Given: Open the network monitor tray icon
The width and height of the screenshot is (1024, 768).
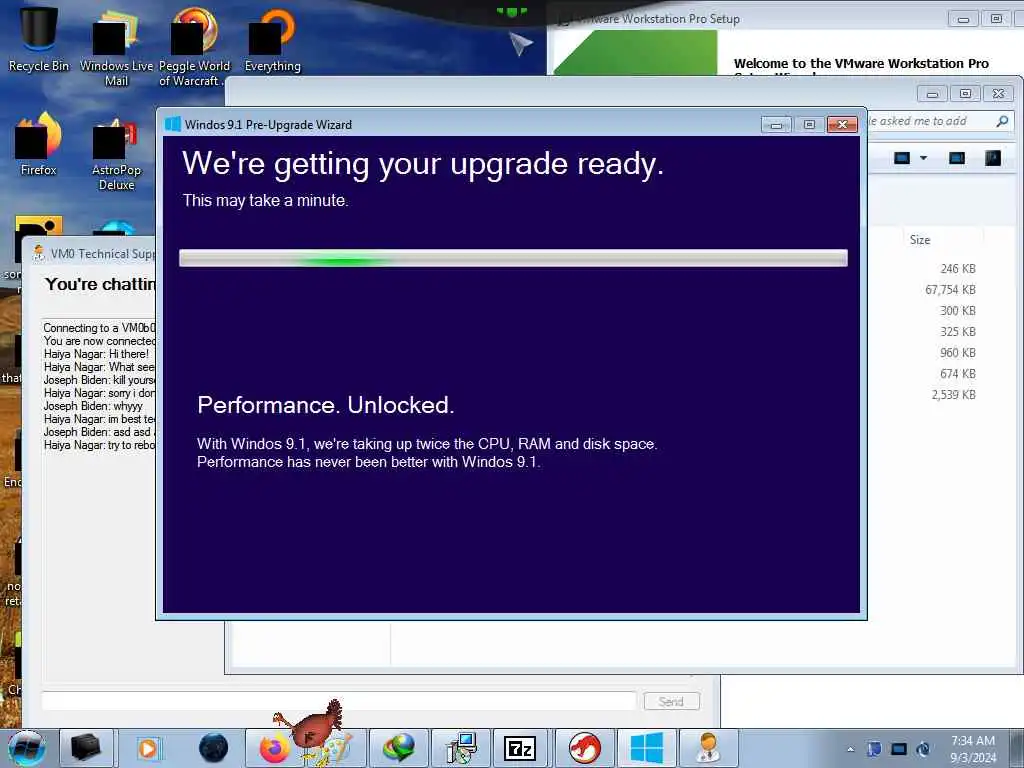Looking at the screenshot, I should pos(899,749).
